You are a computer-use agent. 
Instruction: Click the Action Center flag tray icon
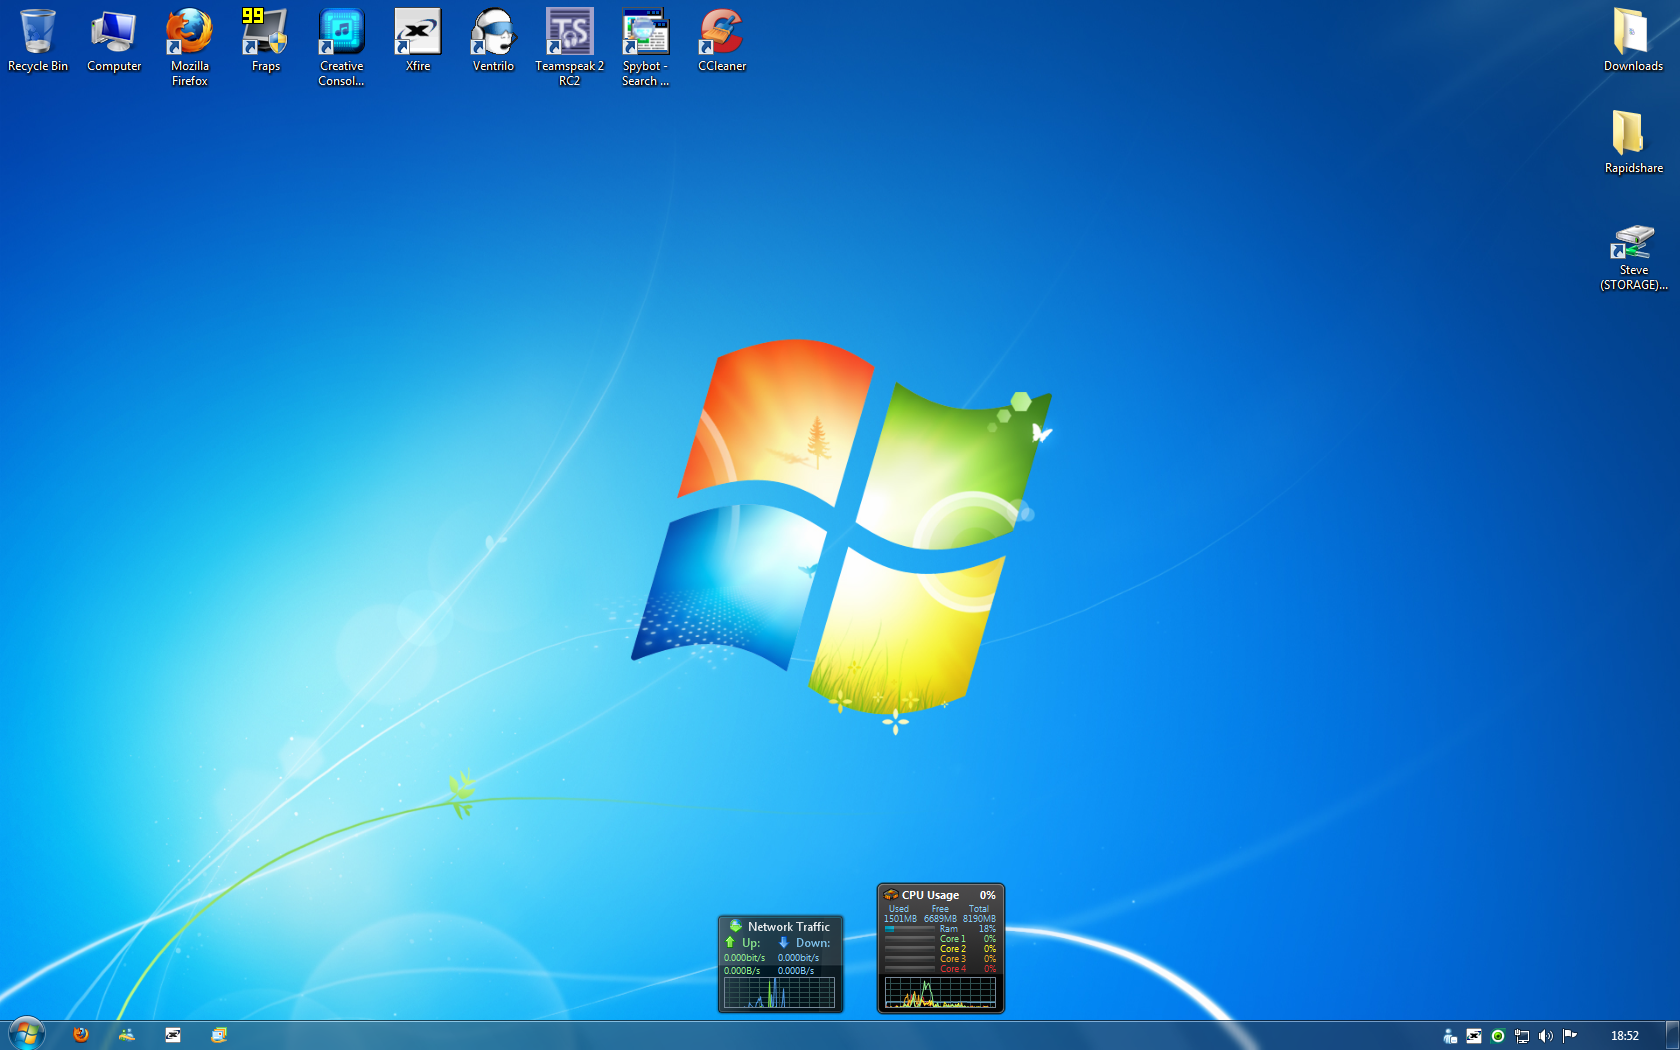(x=1569, y=1036)
